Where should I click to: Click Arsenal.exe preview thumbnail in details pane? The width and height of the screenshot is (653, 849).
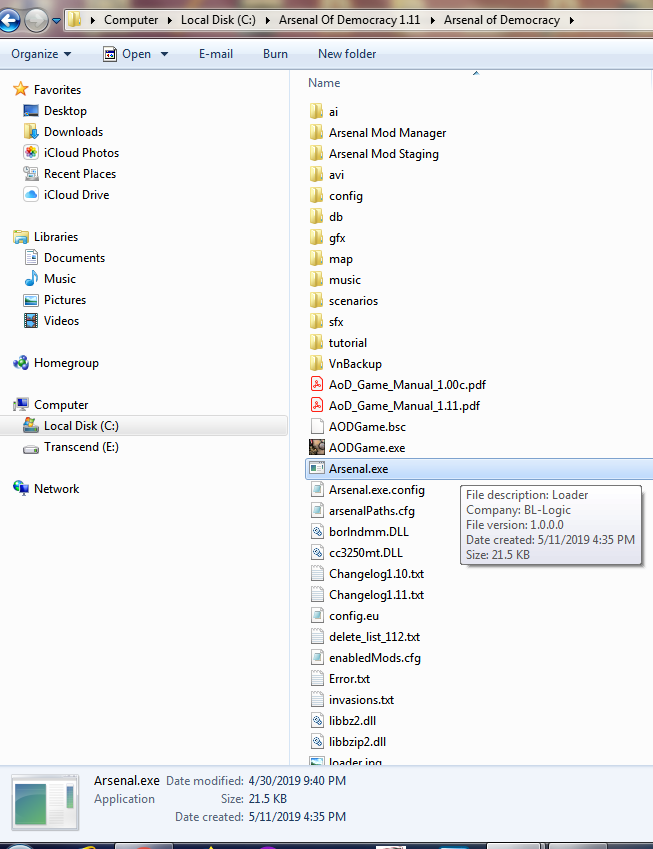(45, 802)
